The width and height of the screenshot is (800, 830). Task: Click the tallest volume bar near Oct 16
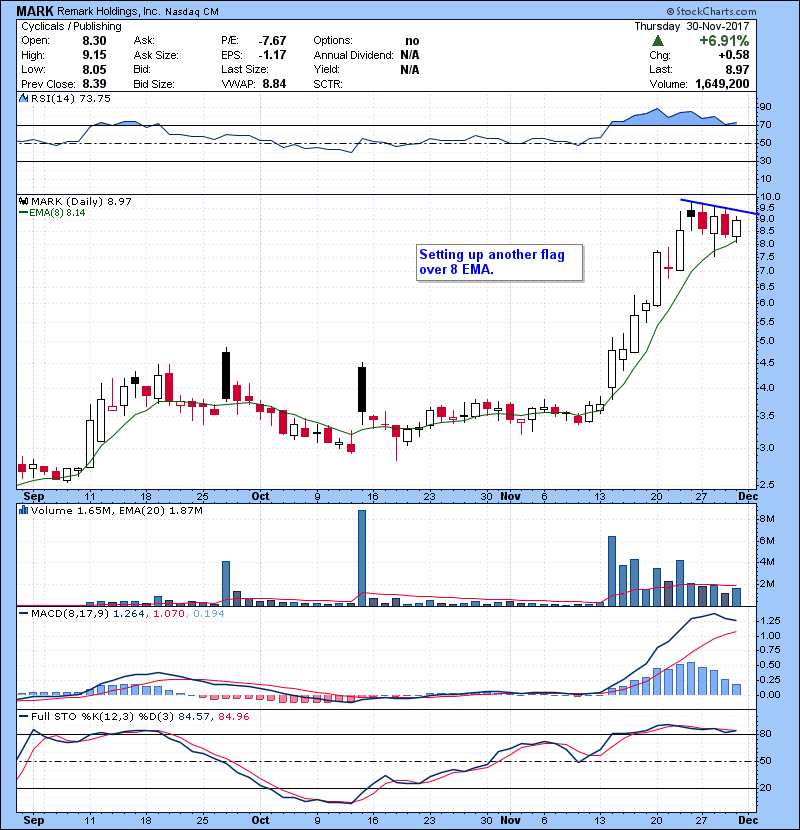click(x=362, y=558)
